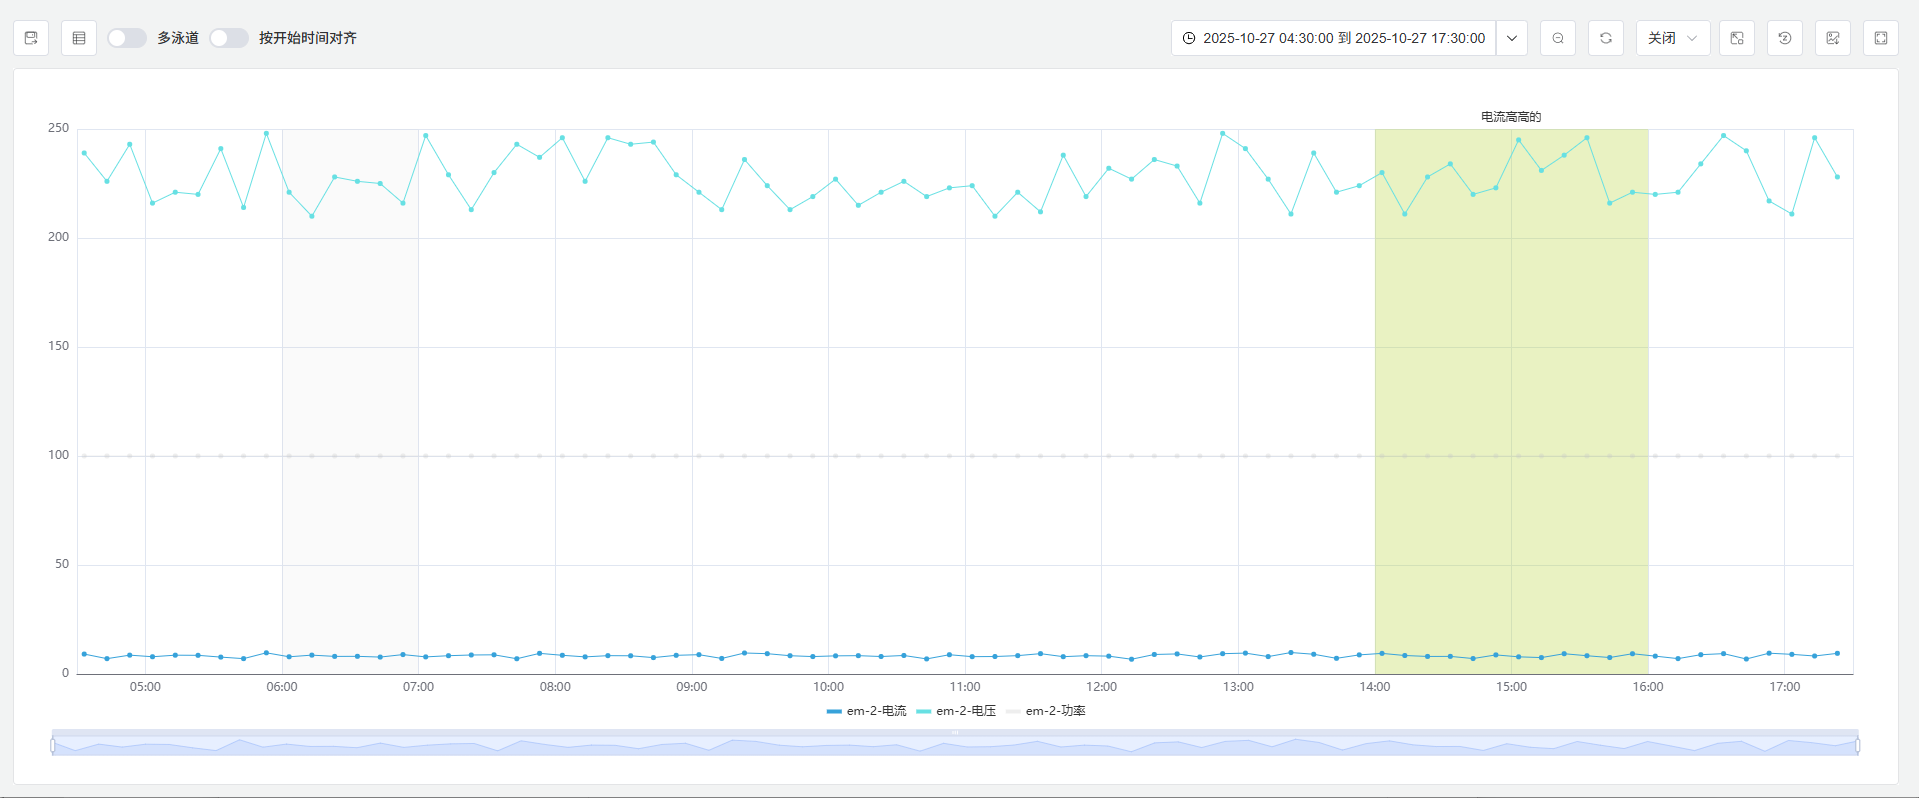The width and height of the screenshot is (1919, 798).
Task: Expand the time range preset dropdown arrow
Action: 1512,38
